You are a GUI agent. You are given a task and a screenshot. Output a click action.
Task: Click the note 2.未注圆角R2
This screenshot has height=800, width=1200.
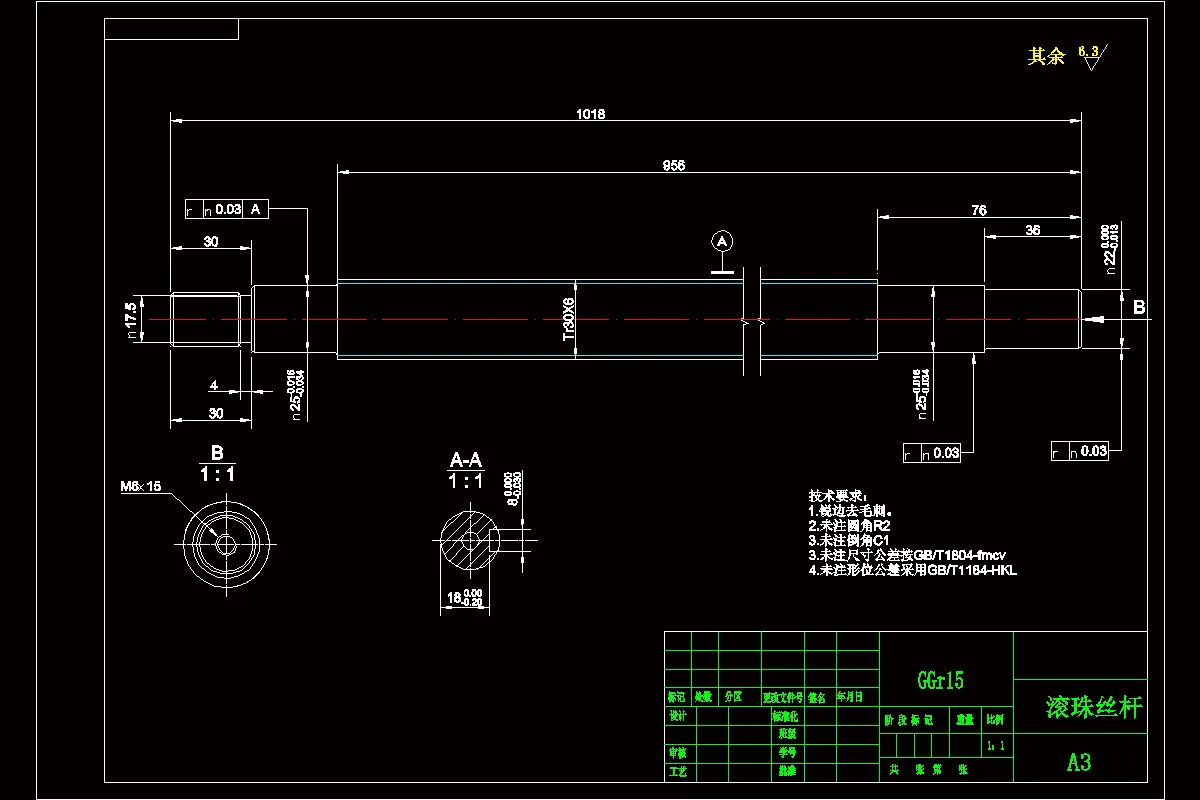tap(849, 525)
